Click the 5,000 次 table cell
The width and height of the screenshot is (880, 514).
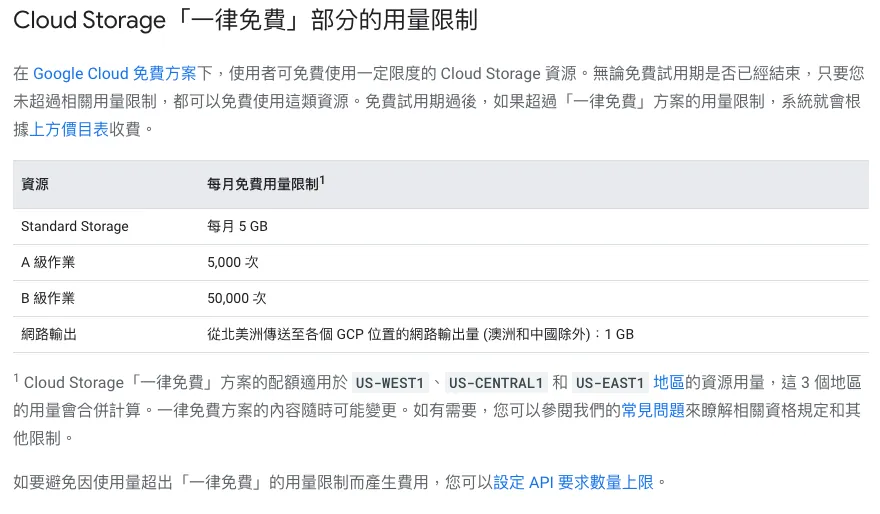[x=233, y=262]
